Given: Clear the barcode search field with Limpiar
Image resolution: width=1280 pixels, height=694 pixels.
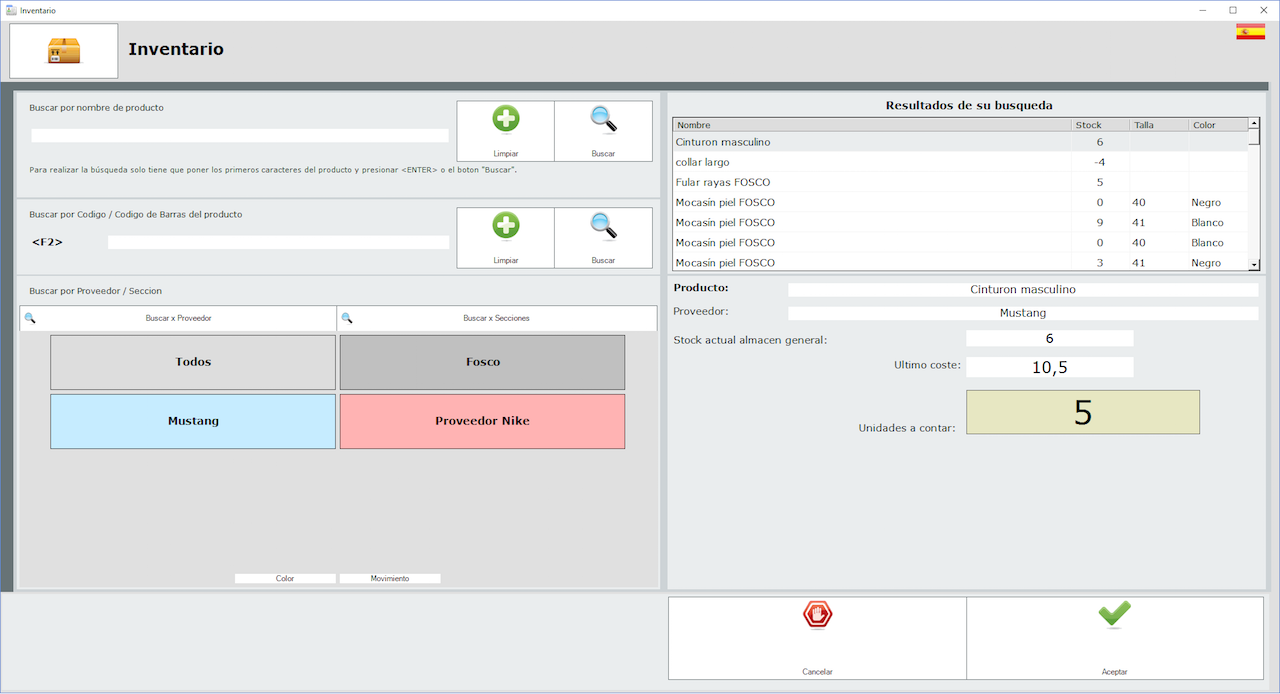Looking at the screenshot, I should click(x=506, y=237).
